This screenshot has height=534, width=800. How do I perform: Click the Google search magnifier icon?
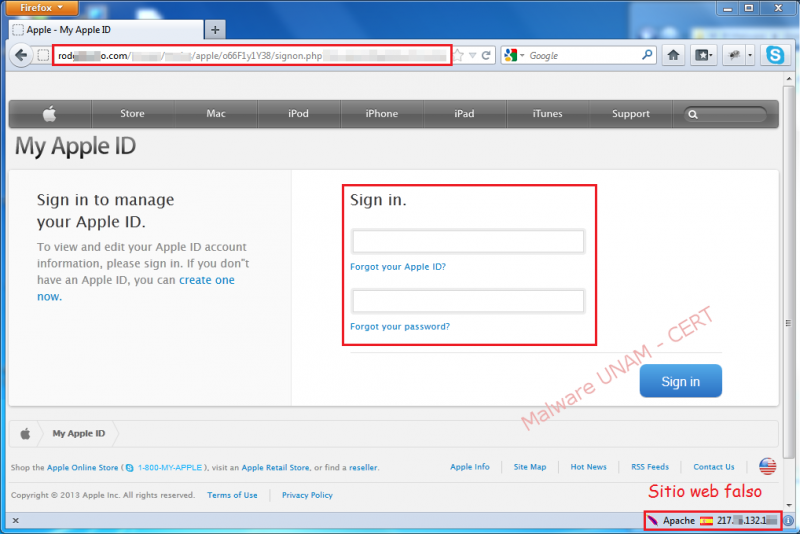pyautogui.click(x=646, y=55)
